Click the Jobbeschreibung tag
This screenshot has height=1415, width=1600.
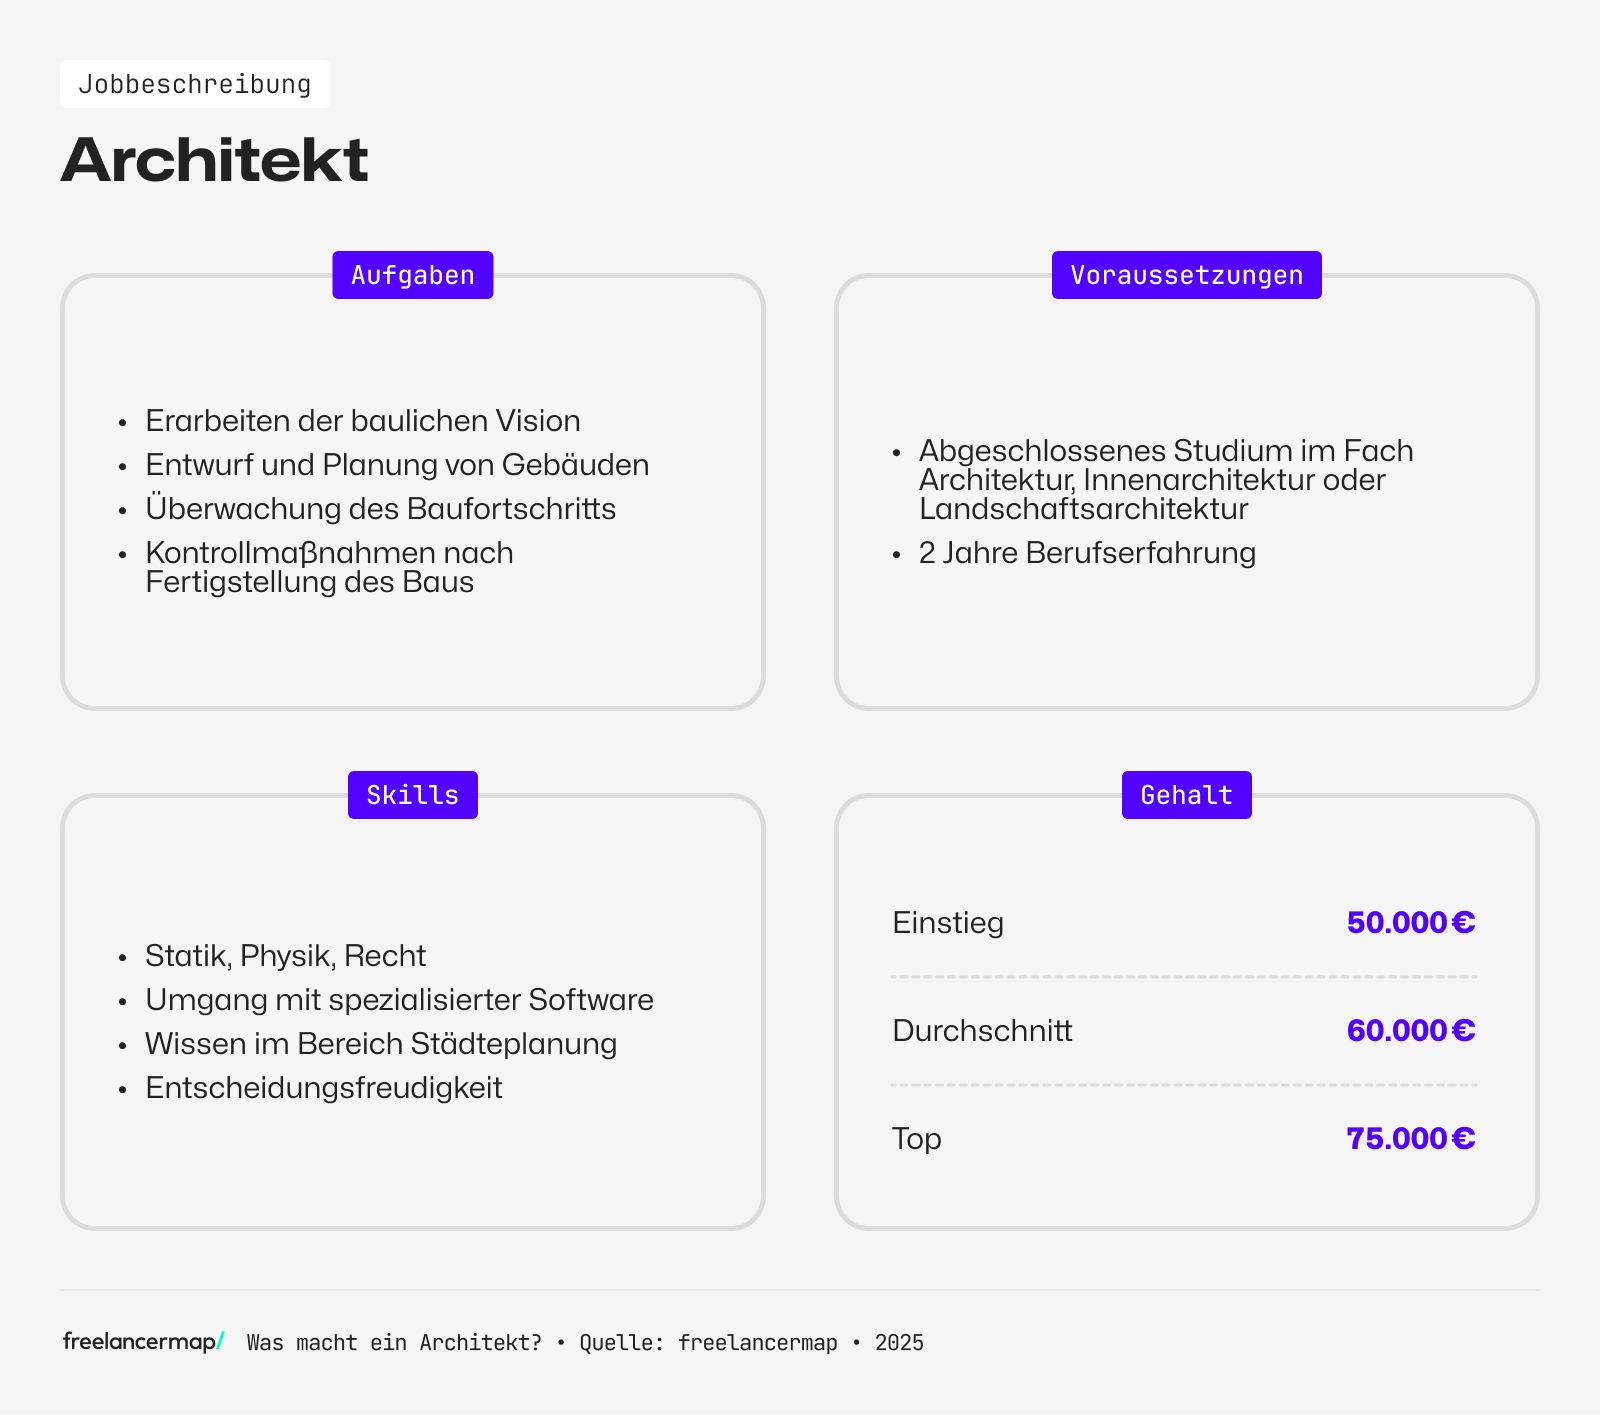pyautogui.click(x=195, y=84)
